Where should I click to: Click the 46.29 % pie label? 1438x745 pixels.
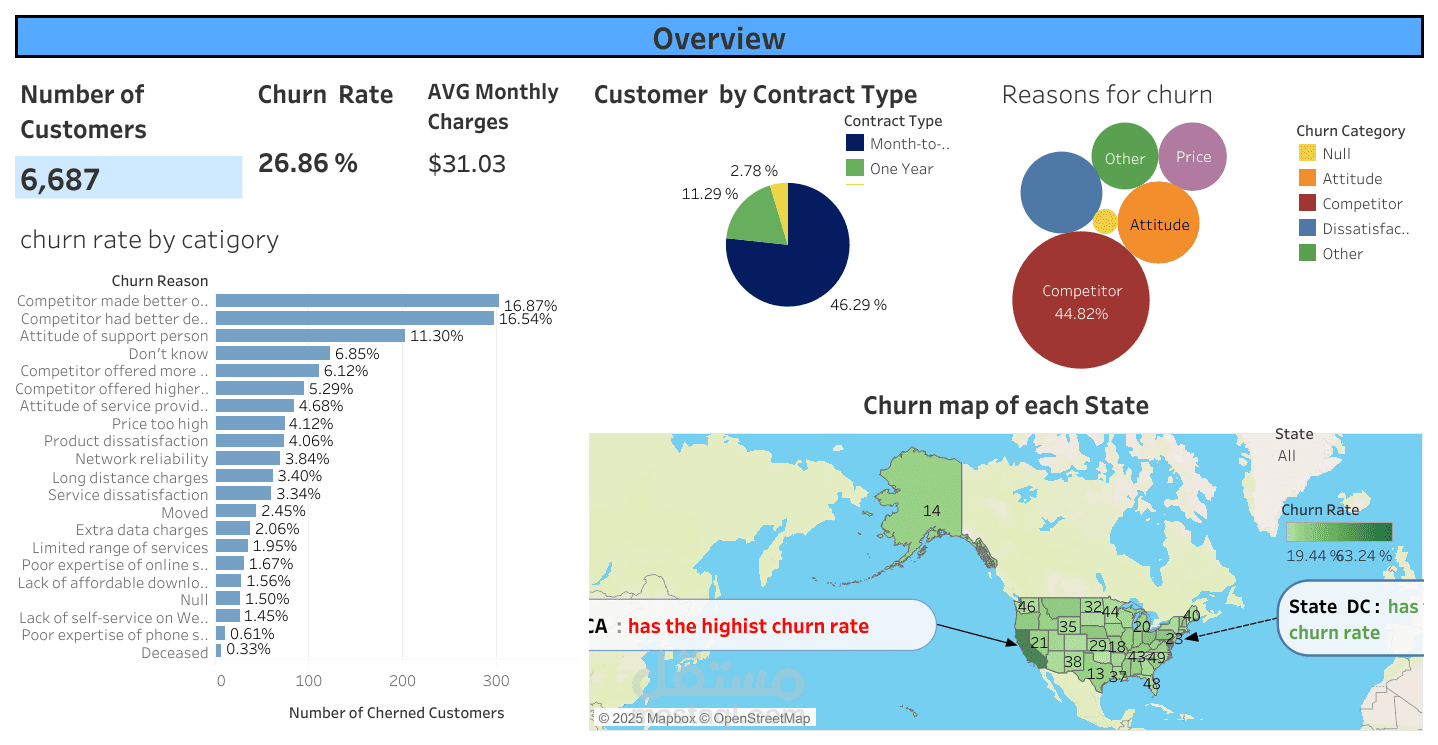click(x=858, y=304)
